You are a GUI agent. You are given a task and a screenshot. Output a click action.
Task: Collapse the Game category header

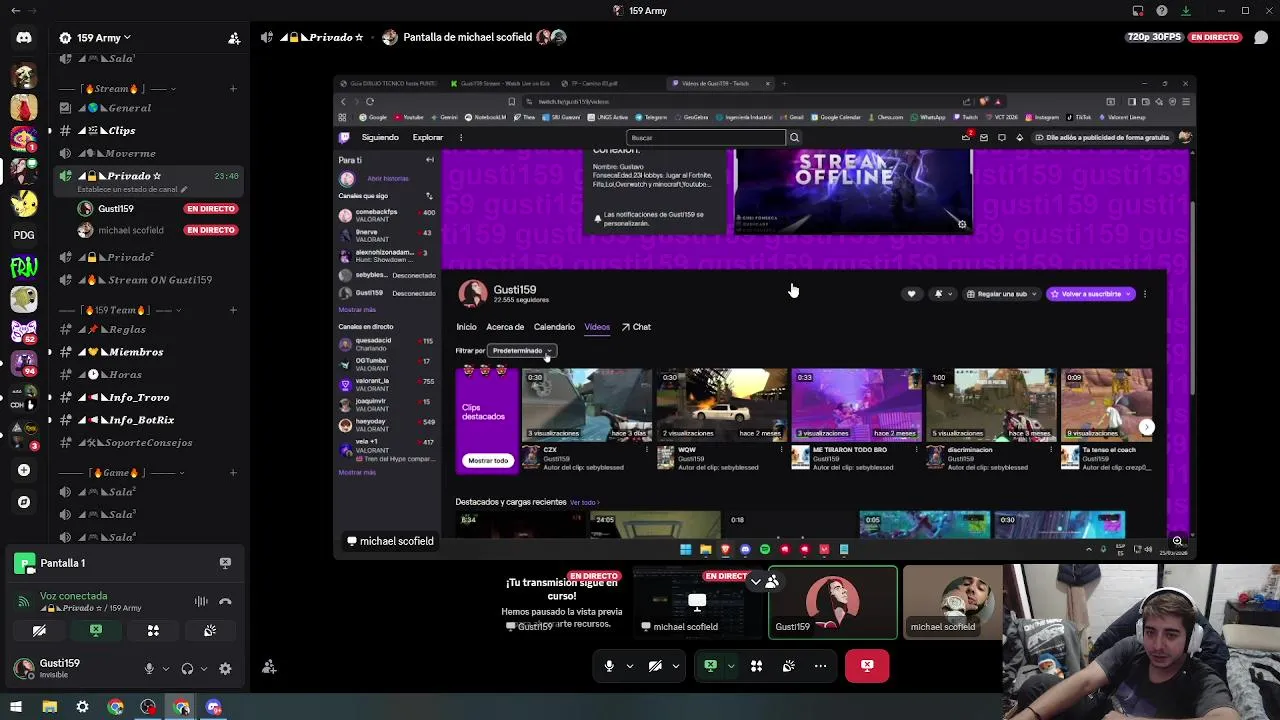[x=122, y=472]
